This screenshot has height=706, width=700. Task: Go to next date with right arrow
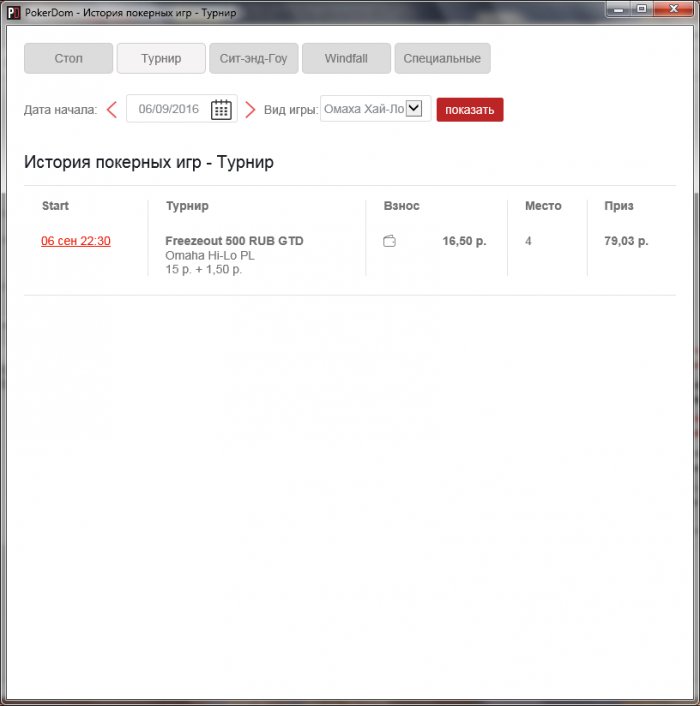point(250,109)
